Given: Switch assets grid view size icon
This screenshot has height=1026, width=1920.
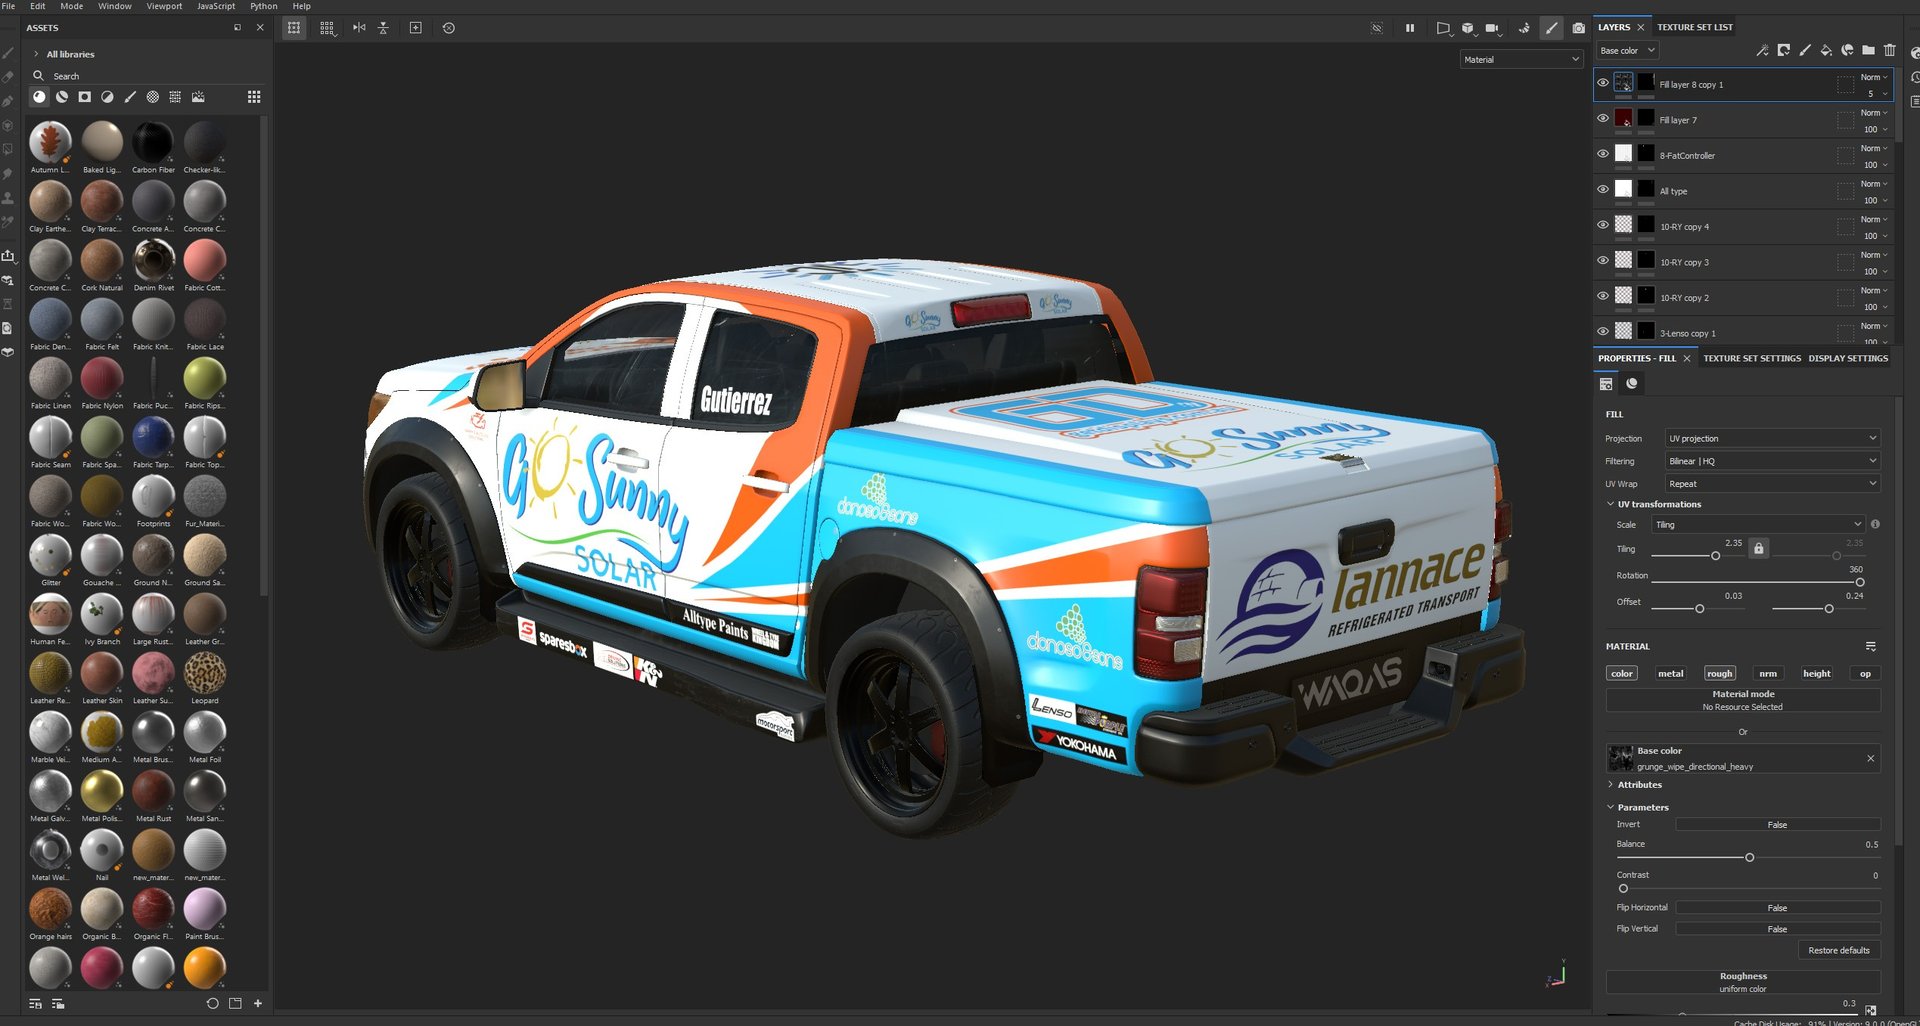Looking at the screenshot, I should coord(254,97).
